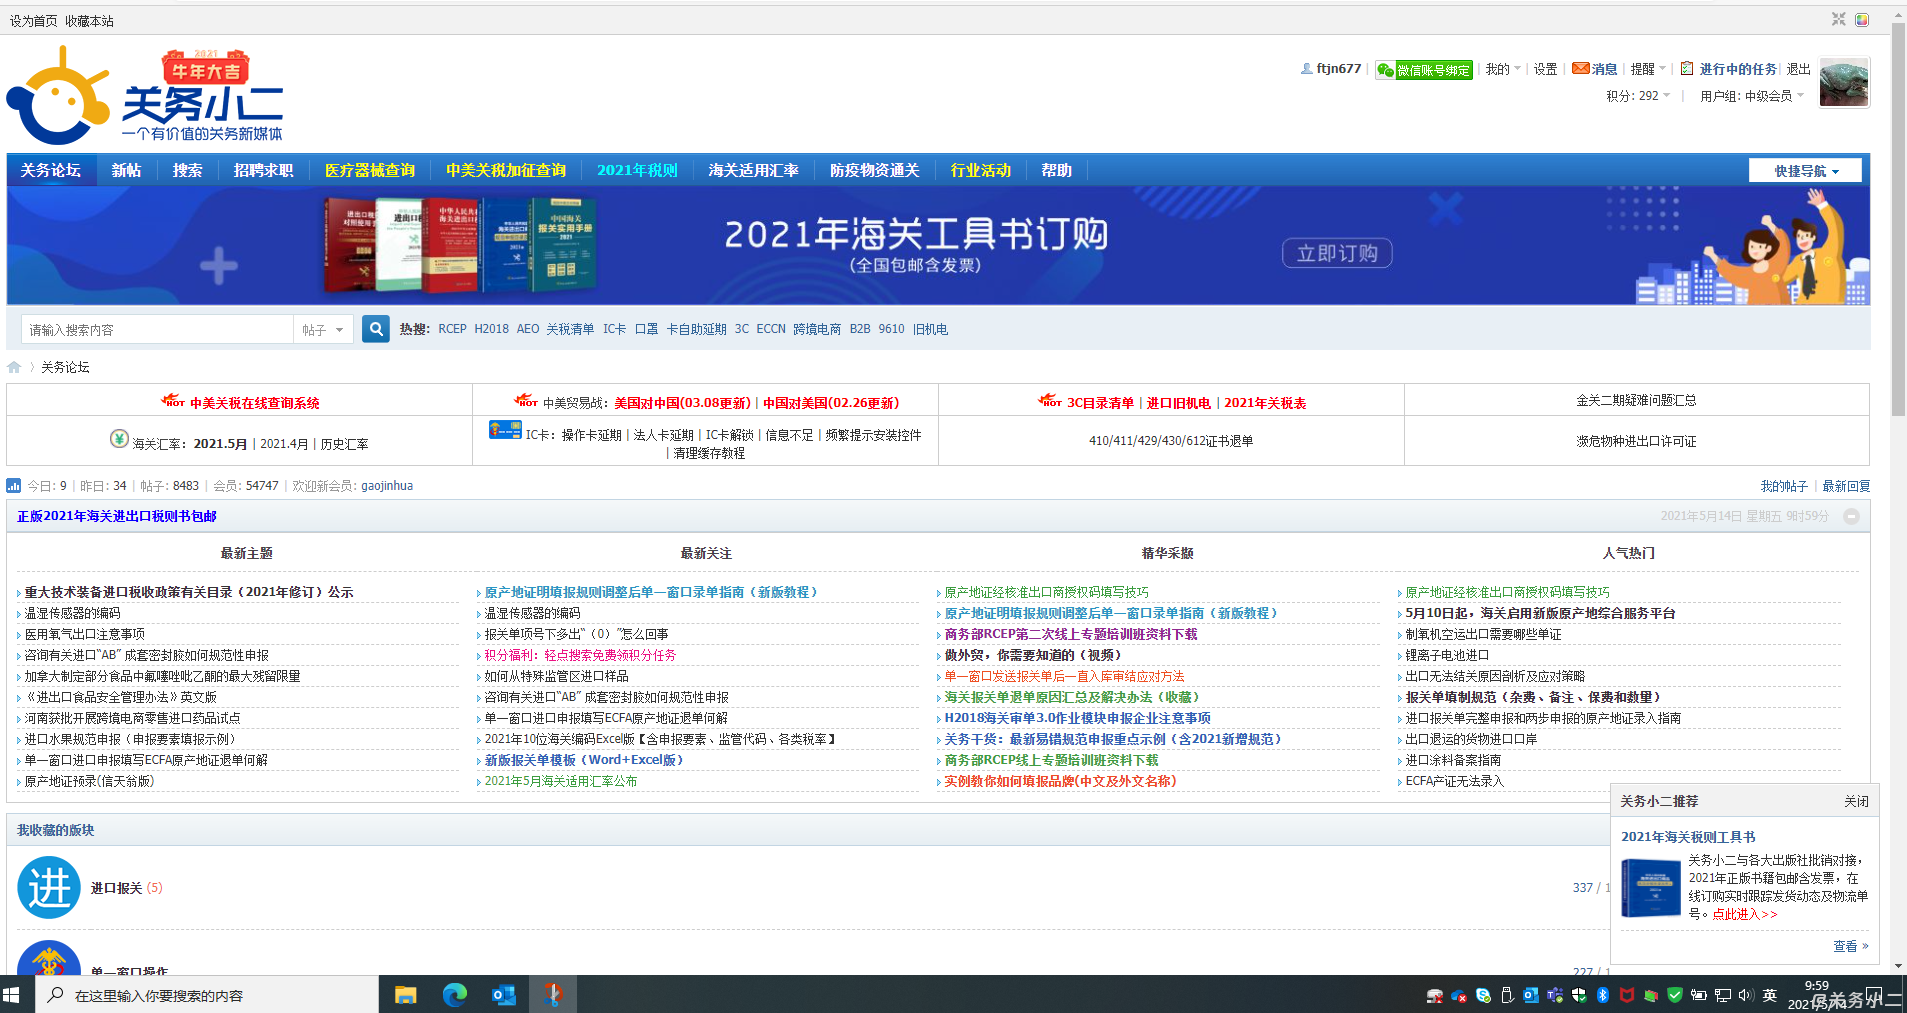This screenshot has width=1907, height=1013.
Task: Click the 立即订购 banner button
Action: 1337,253
